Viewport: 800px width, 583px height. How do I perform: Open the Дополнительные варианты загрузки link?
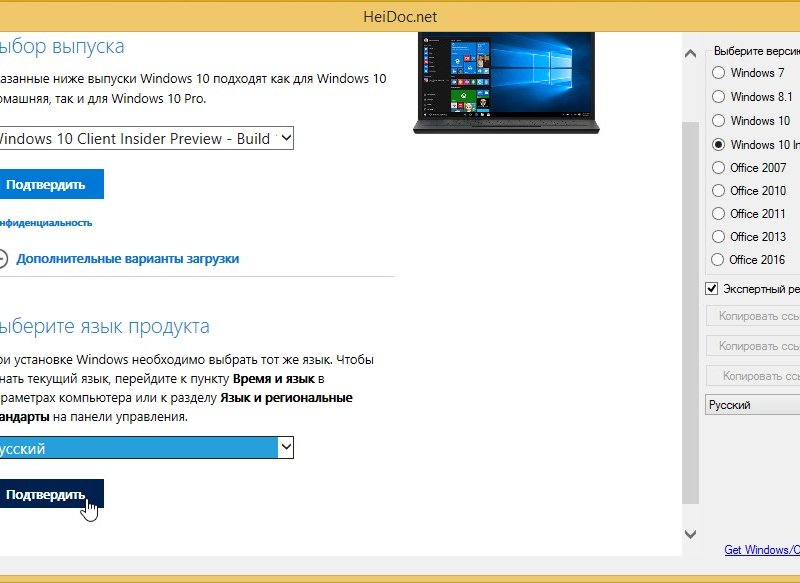(x=128, y=259)
